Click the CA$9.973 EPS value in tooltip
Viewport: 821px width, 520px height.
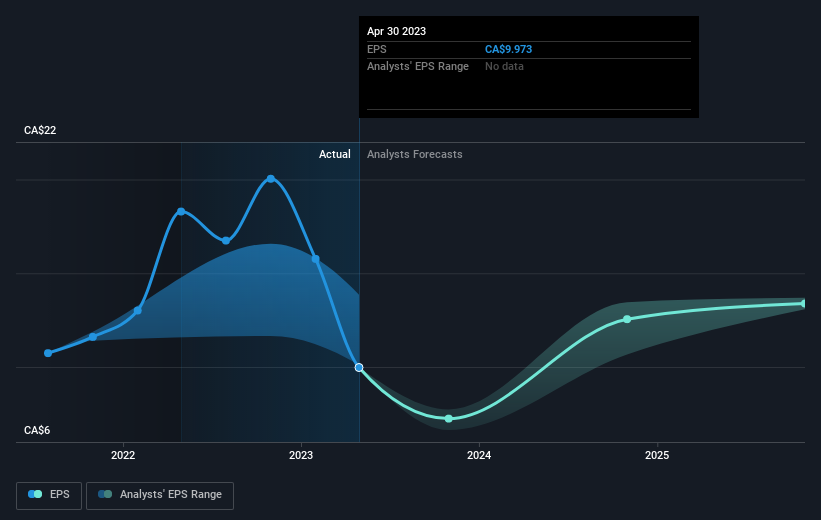pos(508,49)
